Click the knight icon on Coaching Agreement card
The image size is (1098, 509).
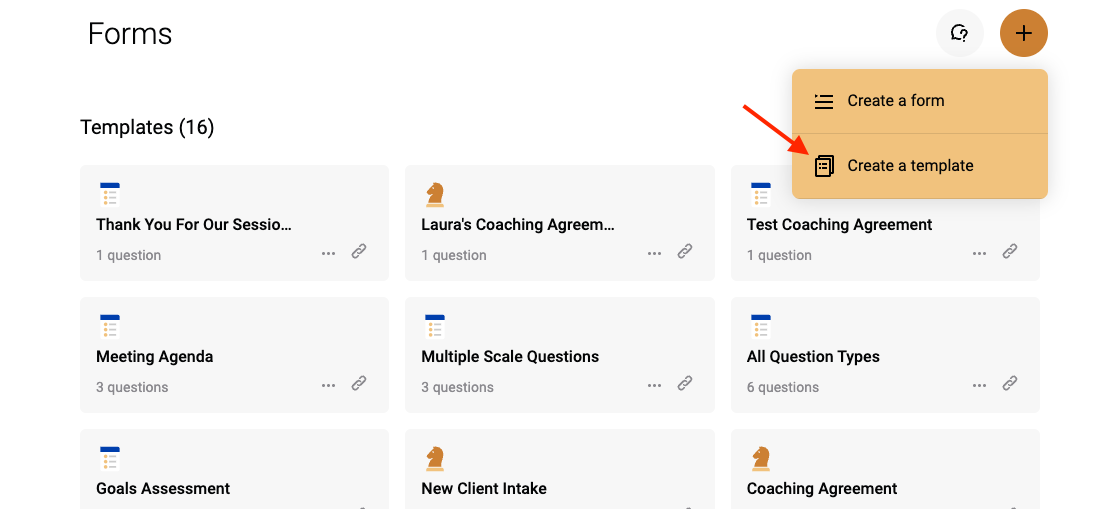tap(760, 459)
